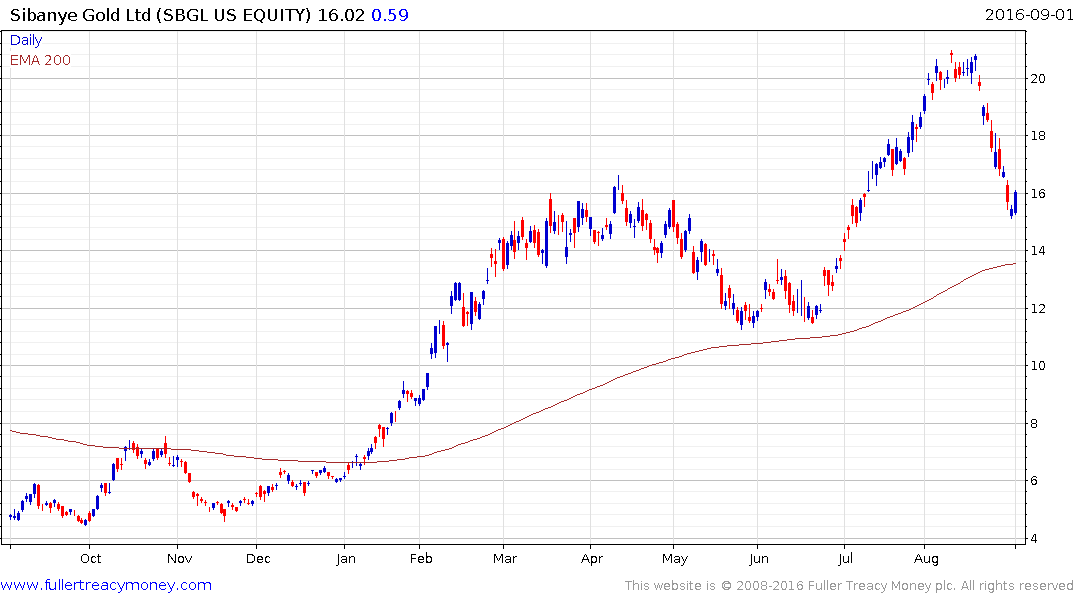Click the 'Oct' x-axis label
The width and height of the screenshot is (1075, 600).
click(x=90, y=559)
